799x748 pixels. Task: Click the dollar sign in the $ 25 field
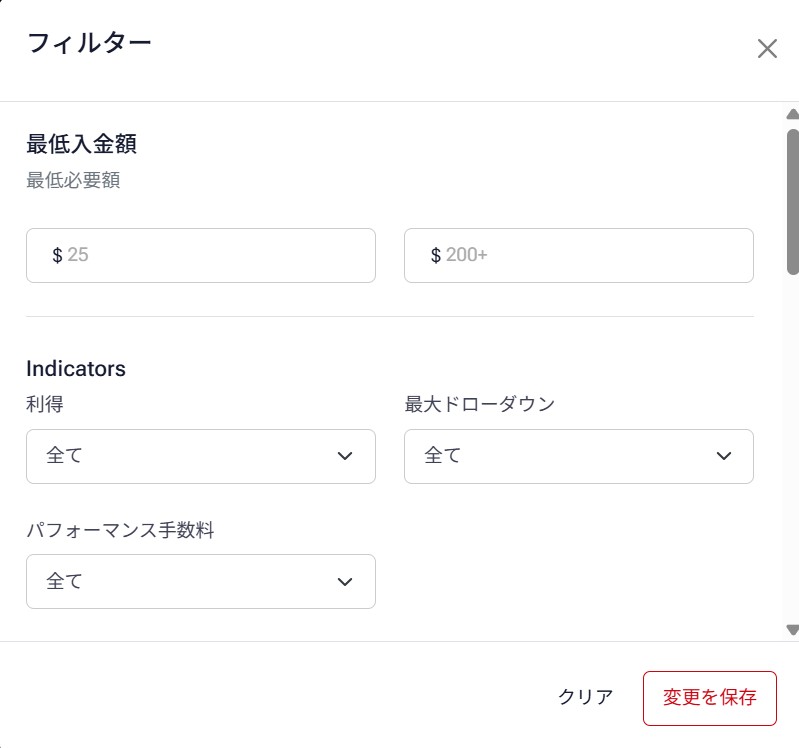pos(57,255)
